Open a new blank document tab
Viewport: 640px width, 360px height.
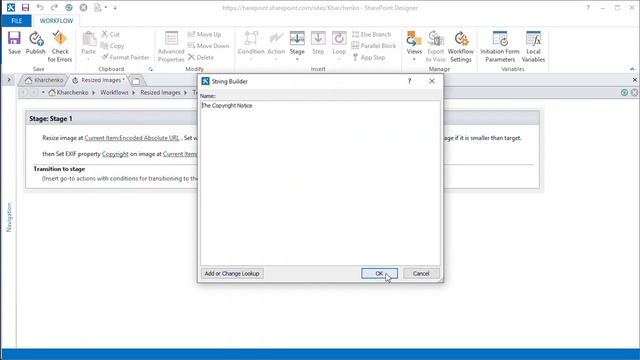pos(136,81)
